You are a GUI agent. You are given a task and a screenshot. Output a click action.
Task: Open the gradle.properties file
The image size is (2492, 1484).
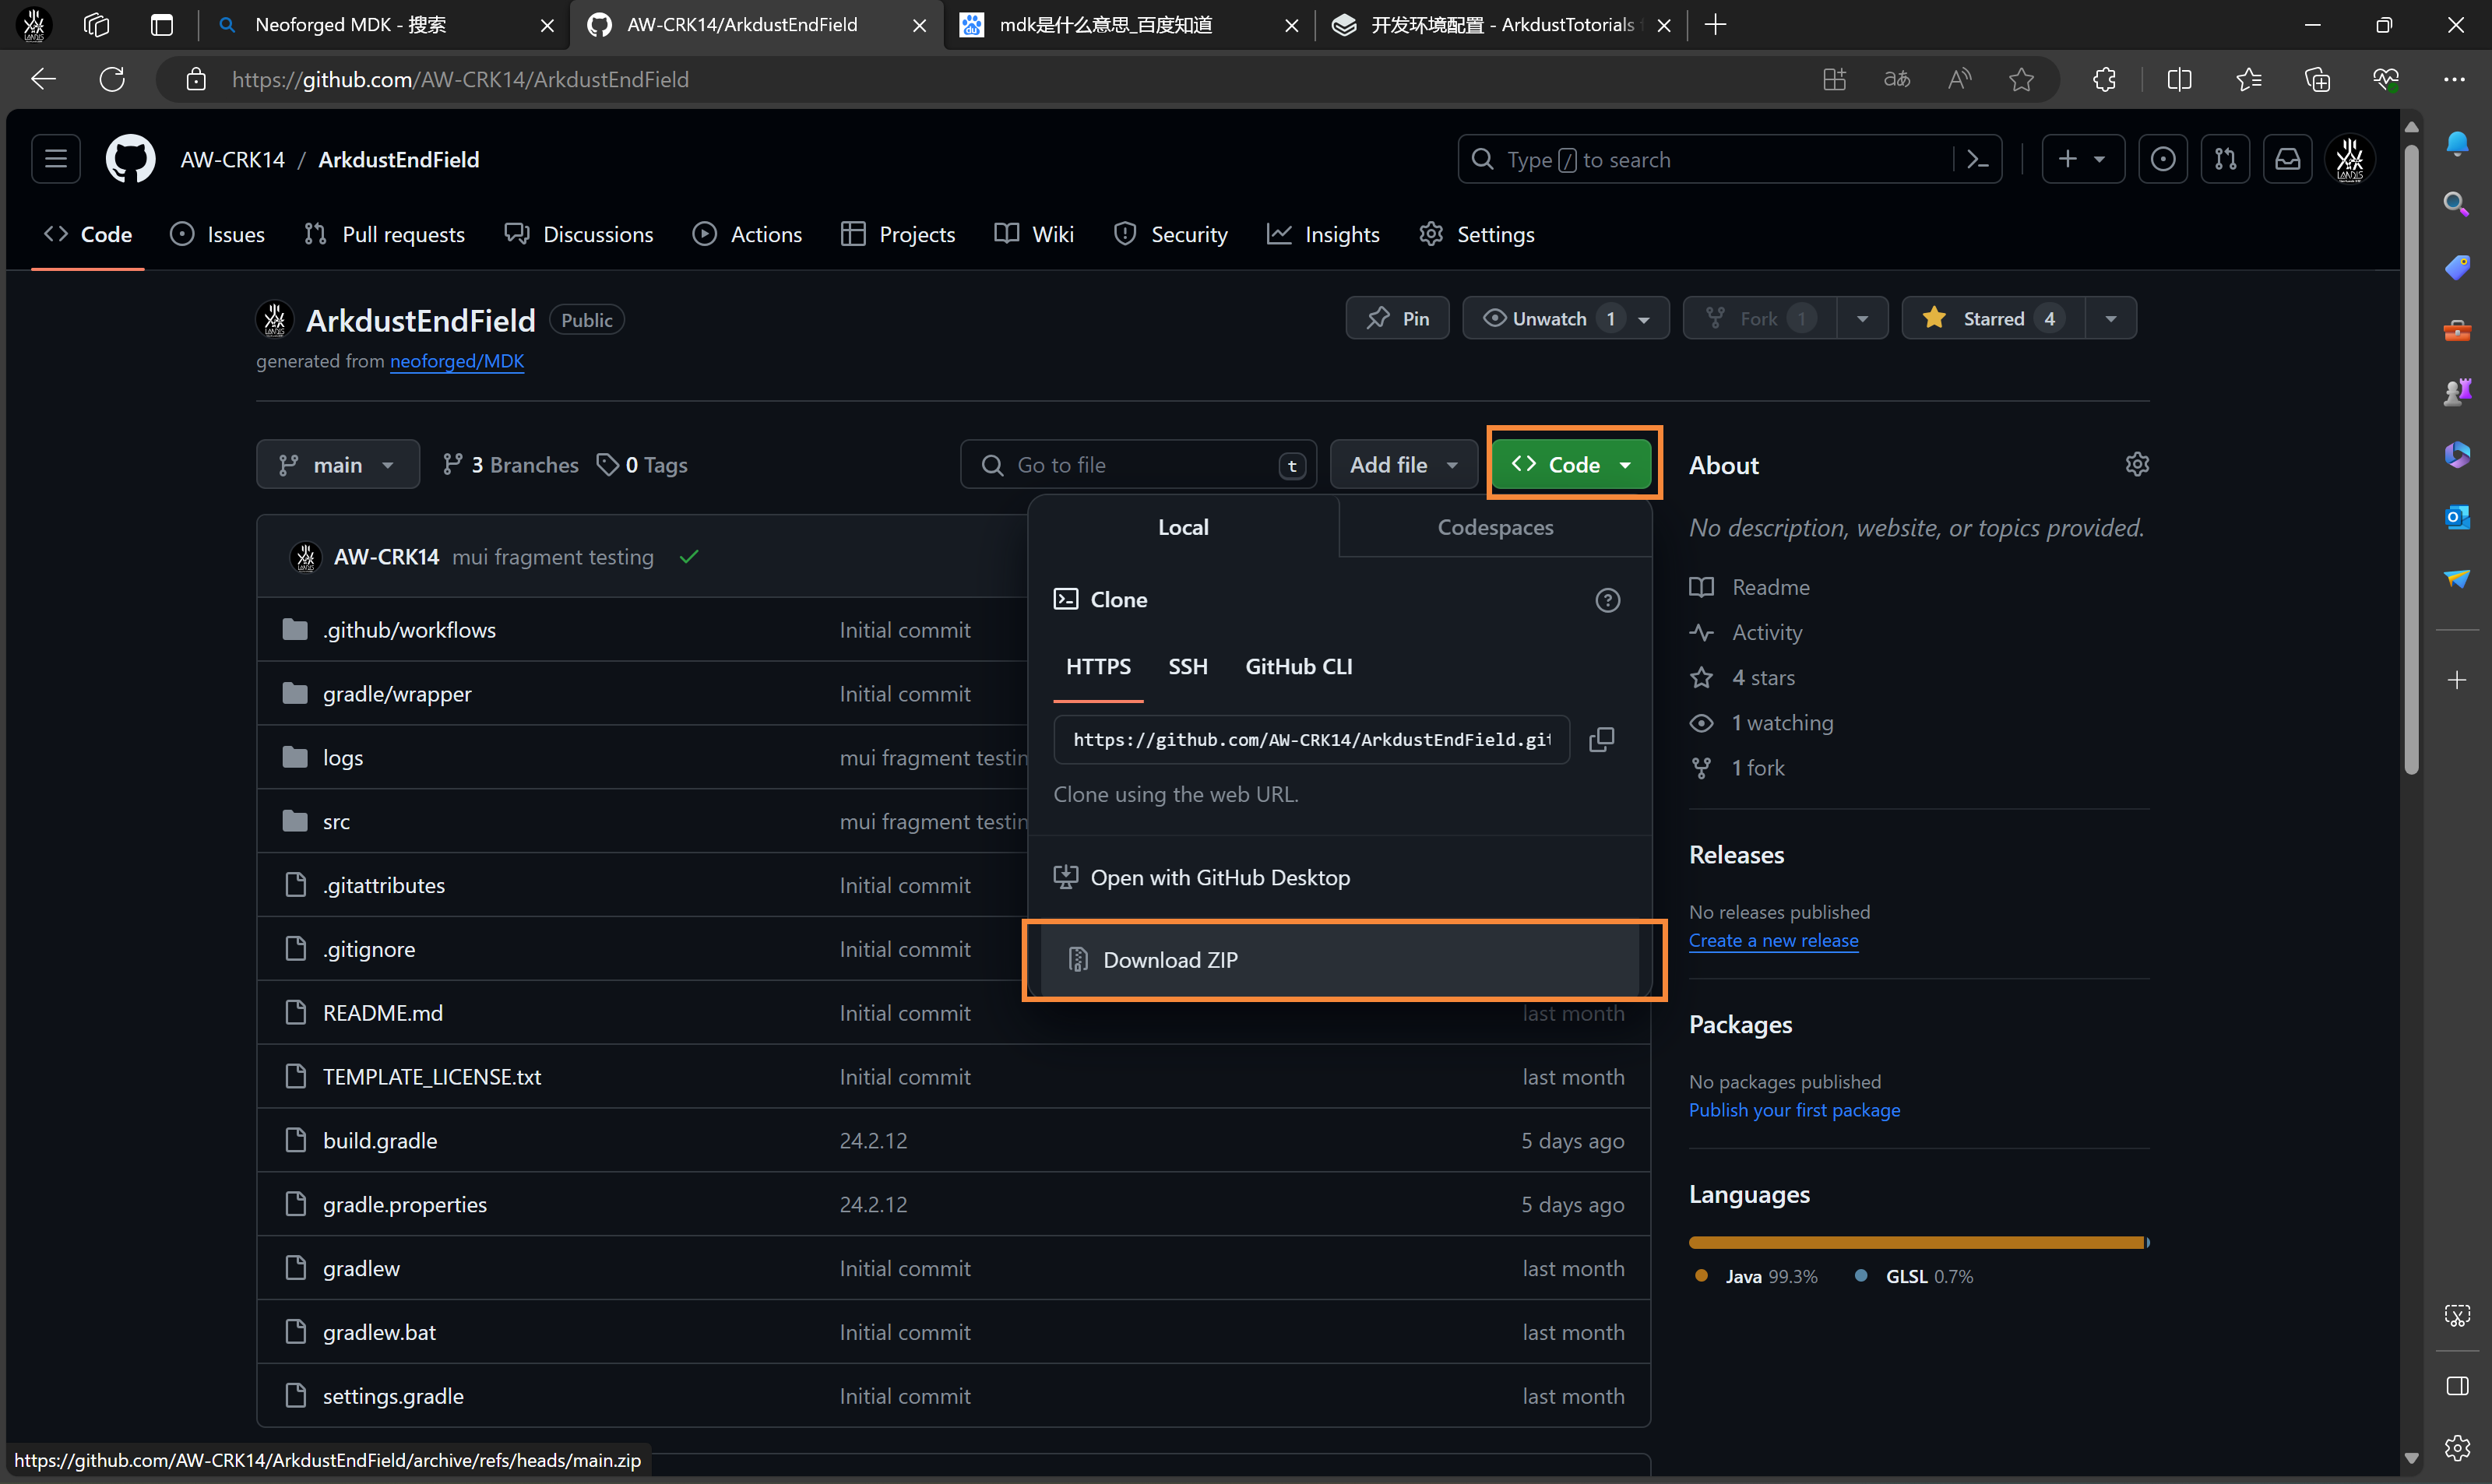405,1205
